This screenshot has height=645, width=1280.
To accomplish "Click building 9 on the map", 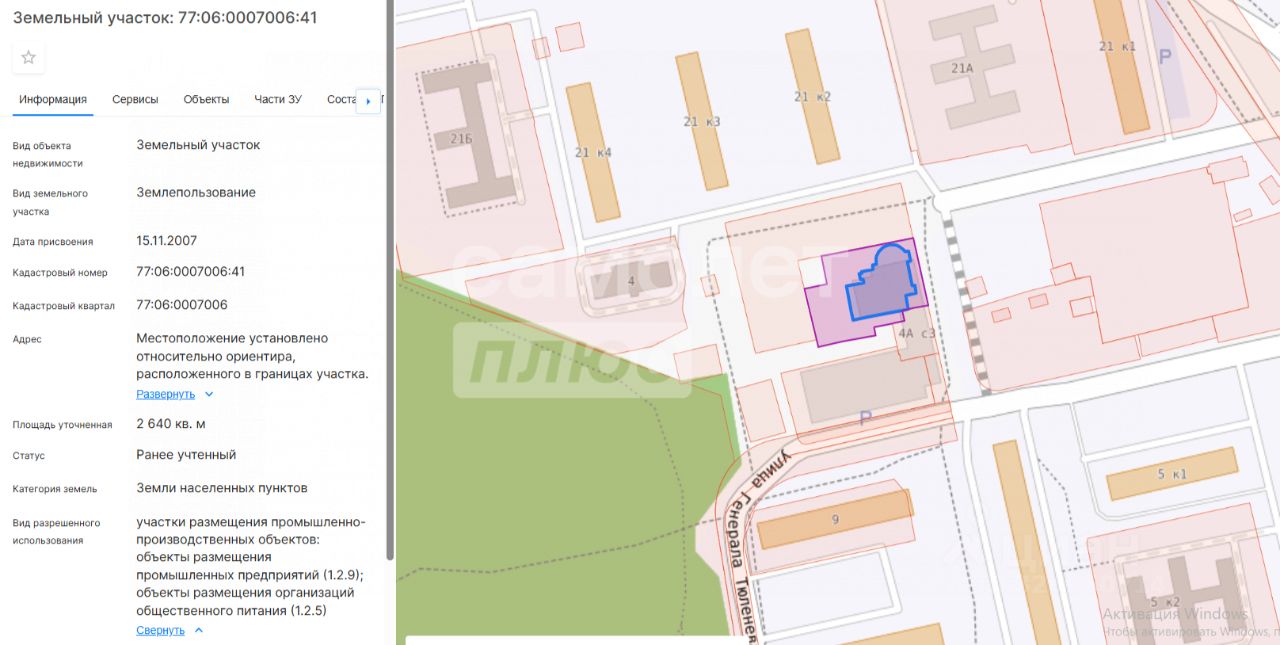I will (834, 519).
